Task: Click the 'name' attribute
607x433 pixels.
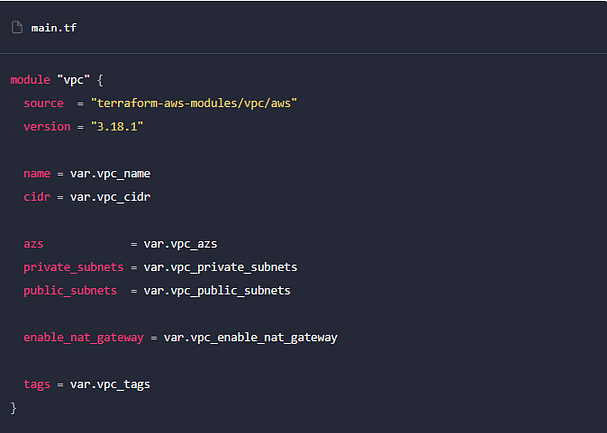Action: (37, 173)
